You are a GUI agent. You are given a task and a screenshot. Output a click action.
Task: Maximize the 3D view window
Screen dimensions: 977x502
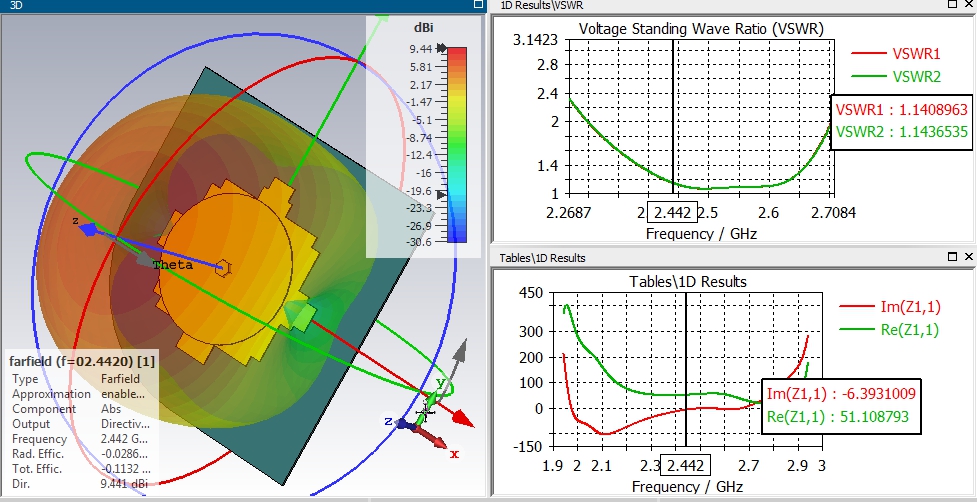[479, 4]
